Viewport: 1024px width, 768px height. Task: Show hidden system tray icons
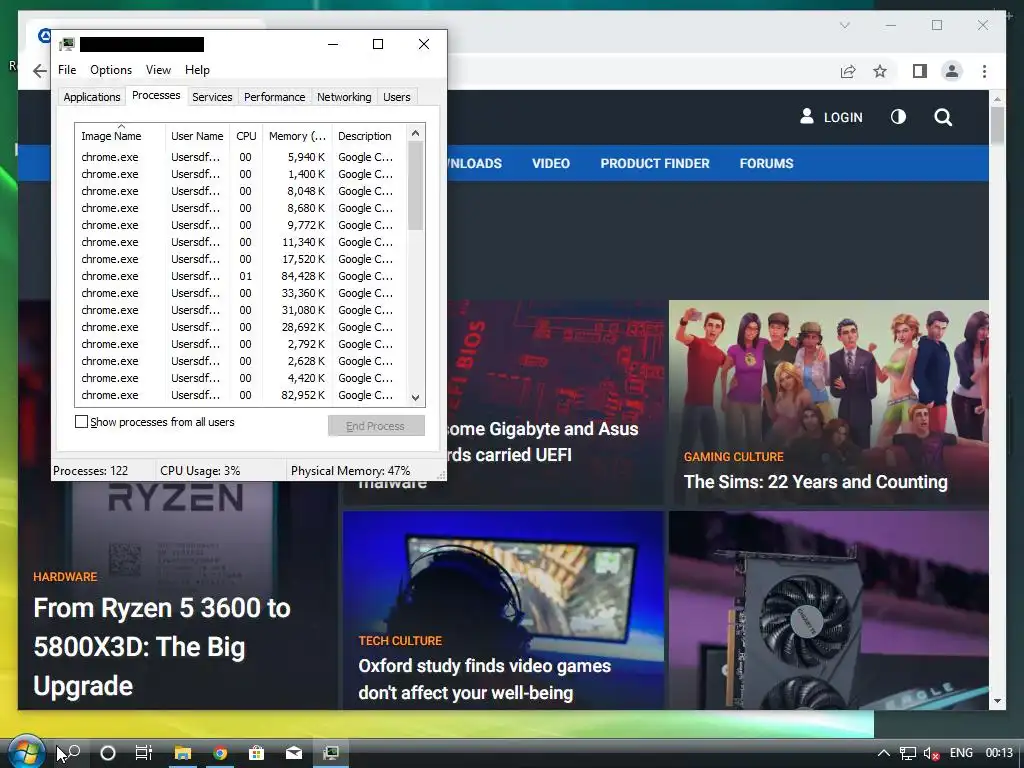[x=883, y=753]
